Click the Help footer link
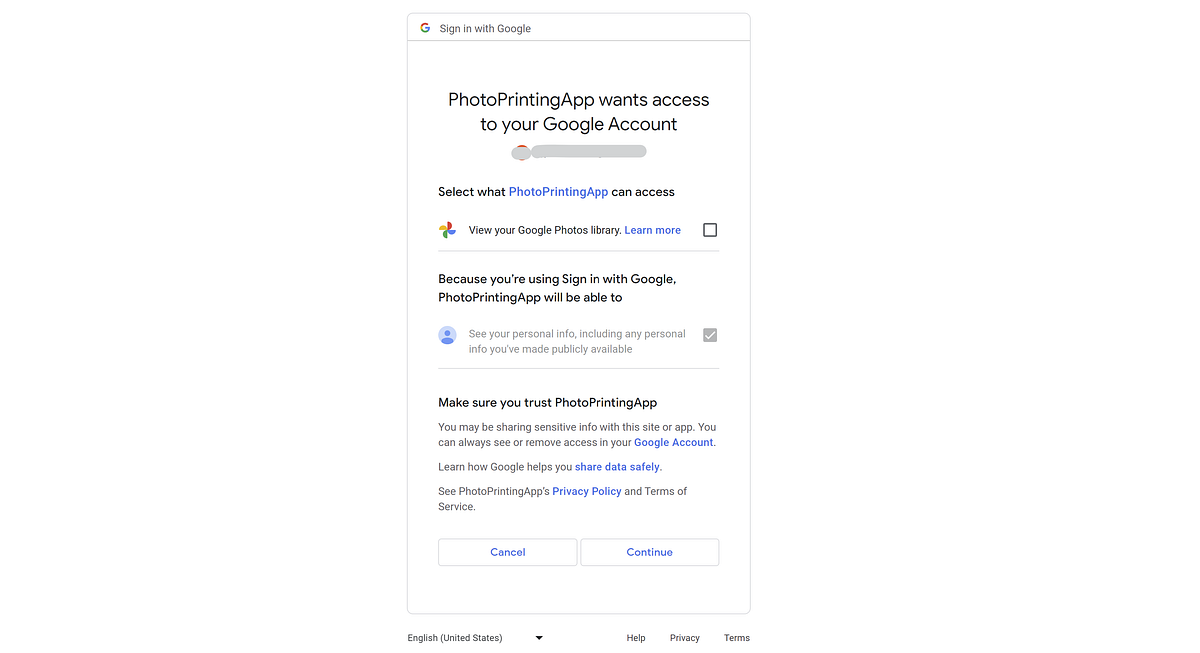The height and width of the screenshot is (653, 1200). point(636,637)
